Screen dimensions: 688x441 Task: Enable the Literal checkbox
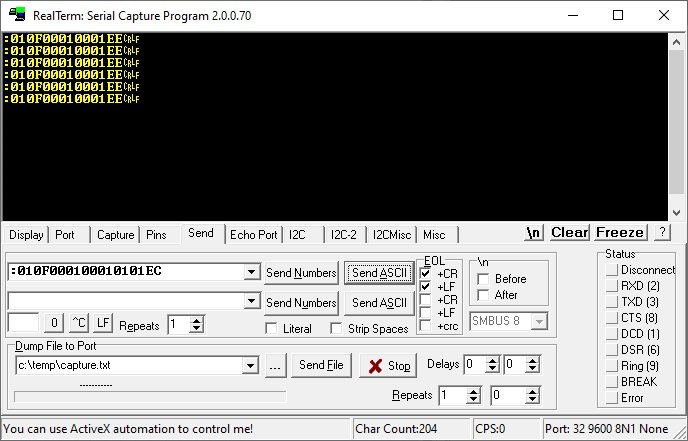pos(272,329)
